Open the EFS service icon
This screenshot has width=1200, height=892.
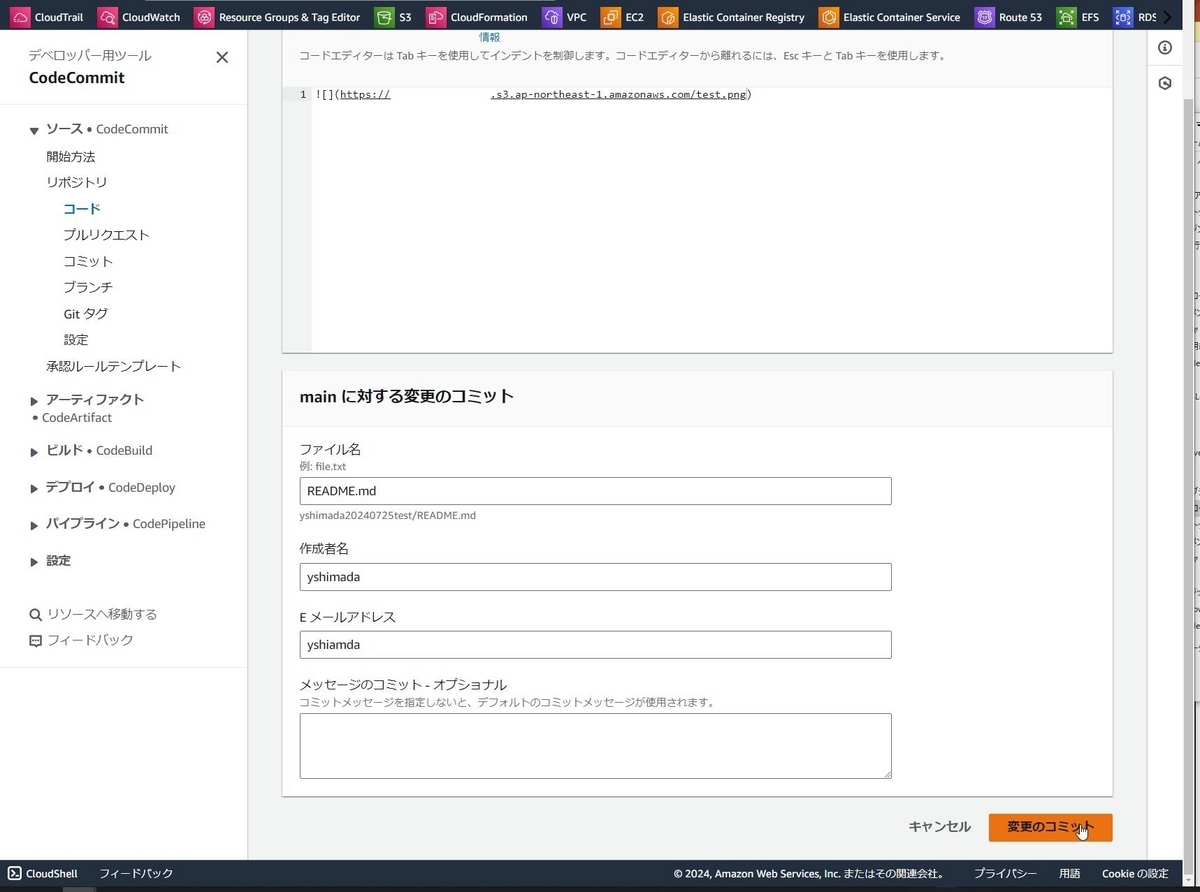click(x=1066, y=17)
